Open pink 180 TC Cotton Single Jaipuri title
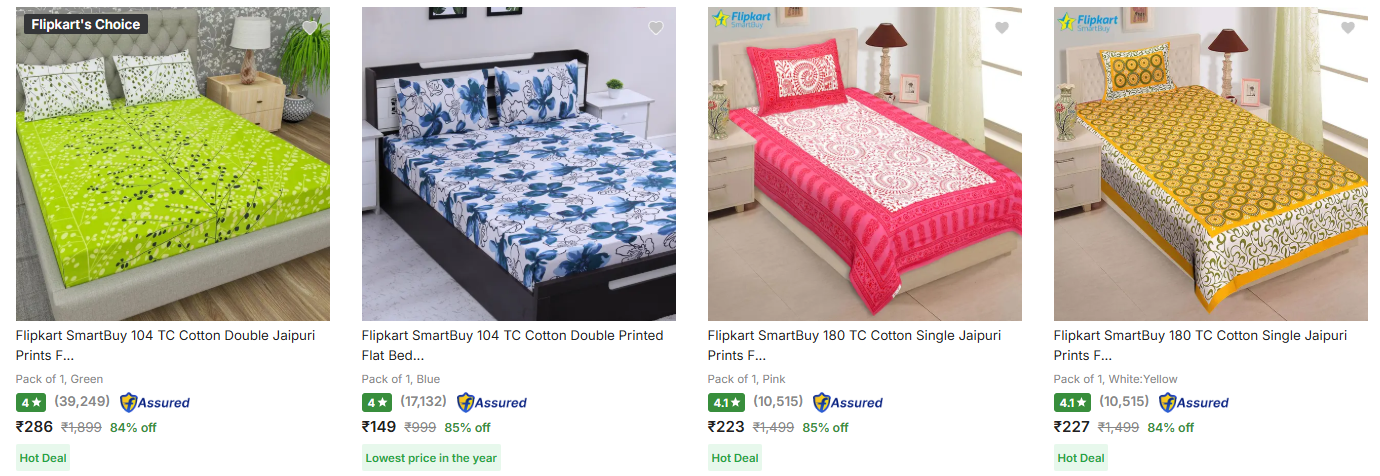This screenshot has width=1380, height=476. (x=854, y=345)
